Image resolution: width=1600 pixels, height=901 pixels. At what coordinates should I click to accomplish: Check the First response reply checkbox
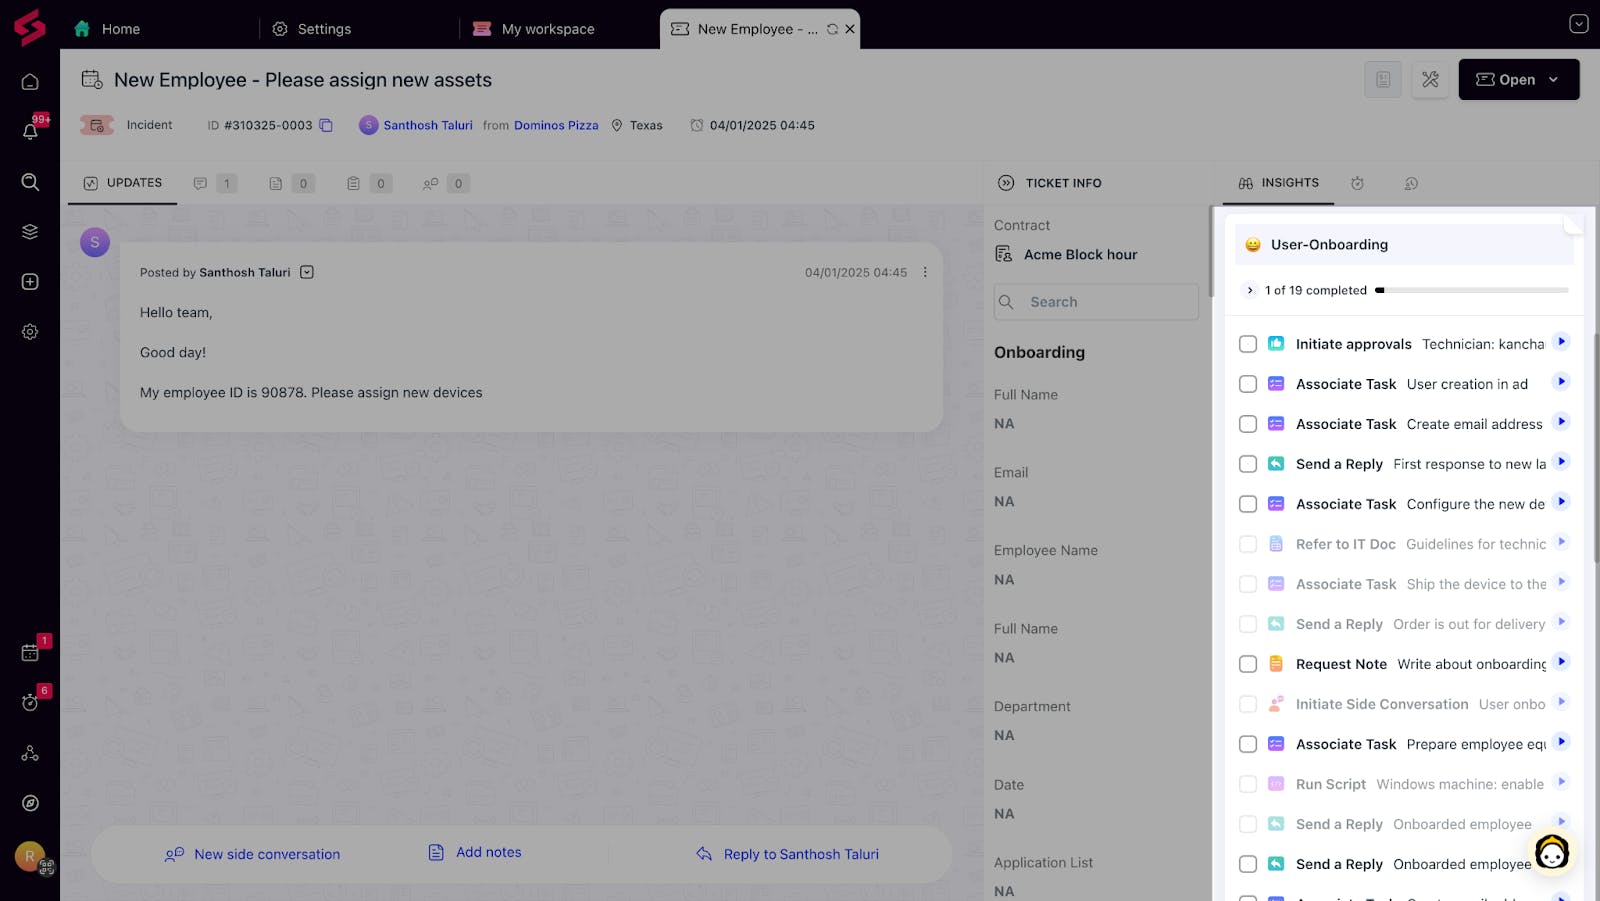tap(1248, 464)
